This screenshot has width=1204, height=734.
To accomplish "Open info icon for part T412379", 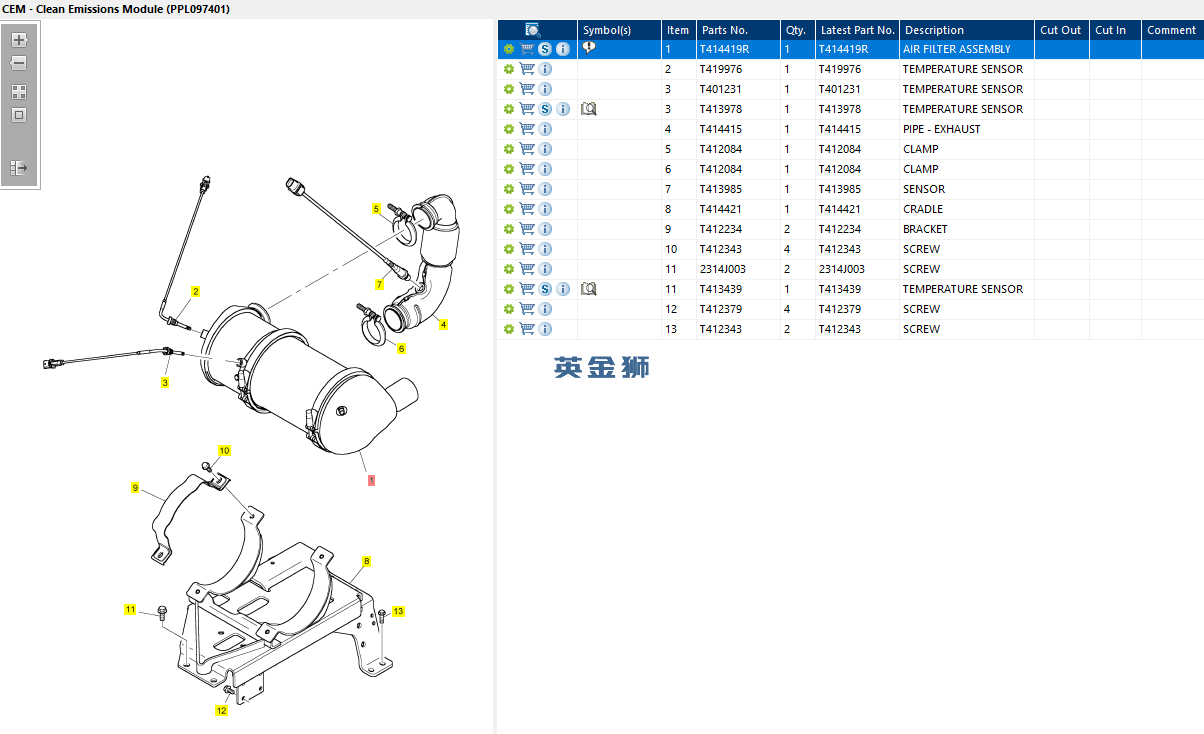I will click(545, 309).
